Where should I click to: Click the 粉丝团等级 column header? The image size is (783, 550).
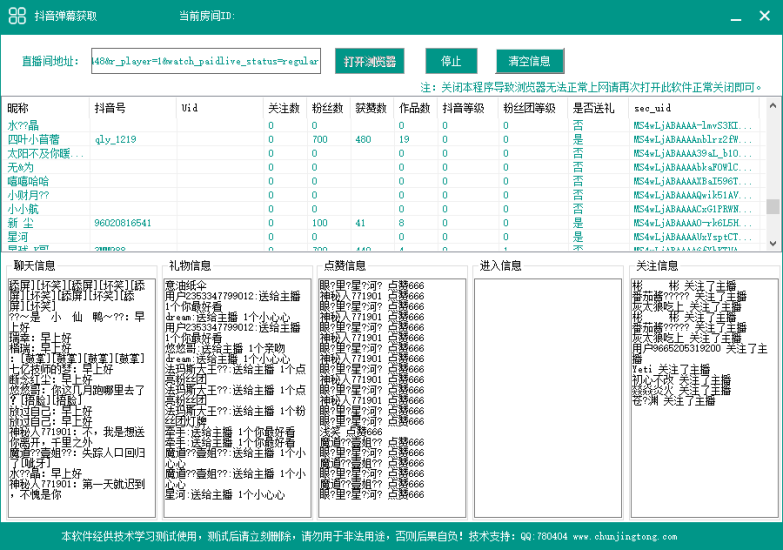[x=532, y=108]
